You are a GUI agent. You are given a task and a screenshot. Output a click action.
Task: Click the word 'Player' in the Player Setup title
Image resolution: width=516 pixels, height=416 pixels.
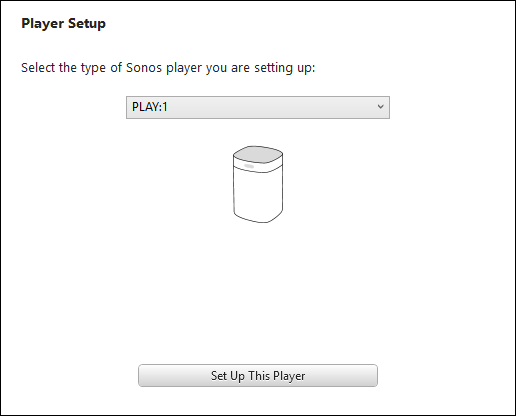[42, 24]
